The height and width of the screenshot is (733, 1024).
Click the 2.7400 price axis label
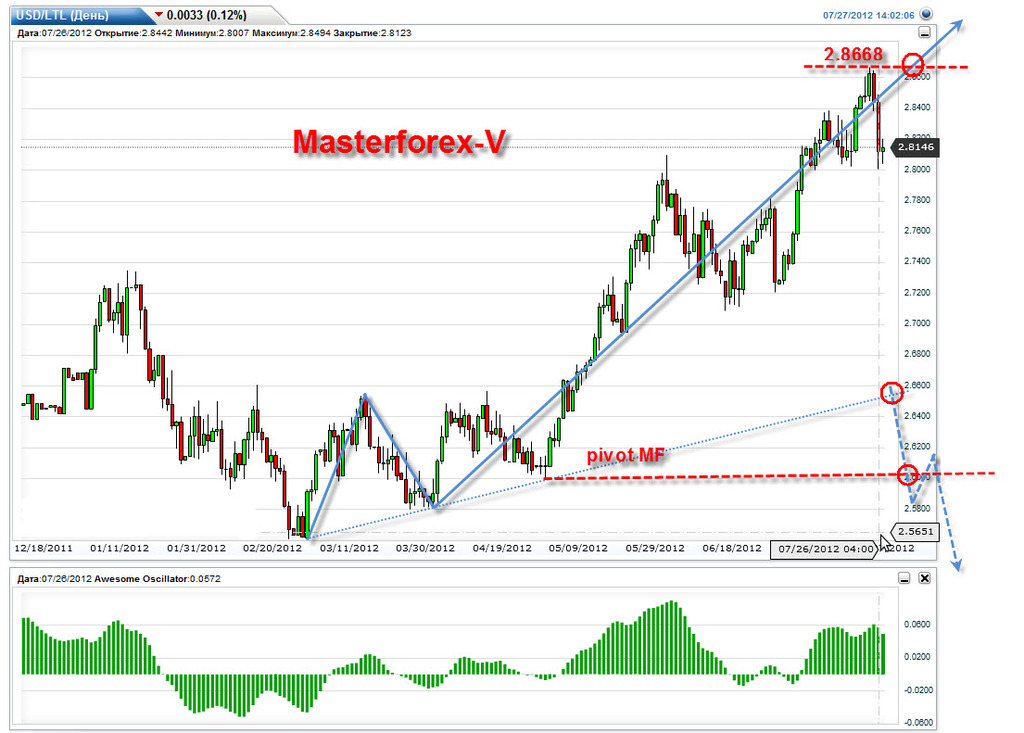[x=917, y=261]
